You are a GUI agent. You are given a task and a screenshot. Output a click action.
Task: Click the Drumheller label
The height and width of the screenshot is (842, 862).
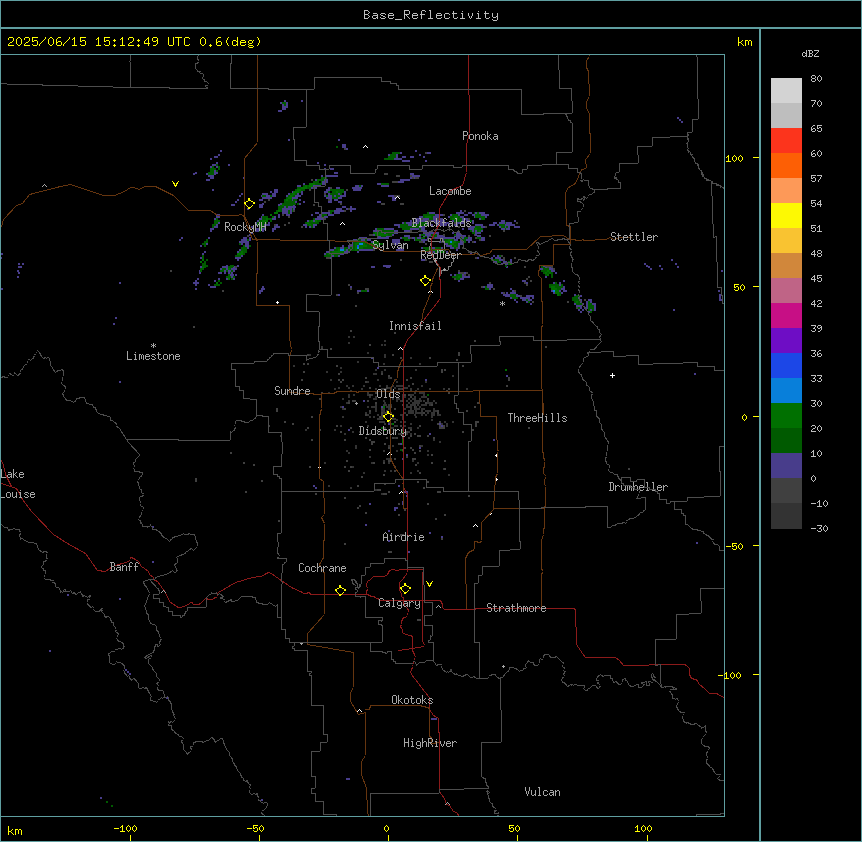pos(638,487)
